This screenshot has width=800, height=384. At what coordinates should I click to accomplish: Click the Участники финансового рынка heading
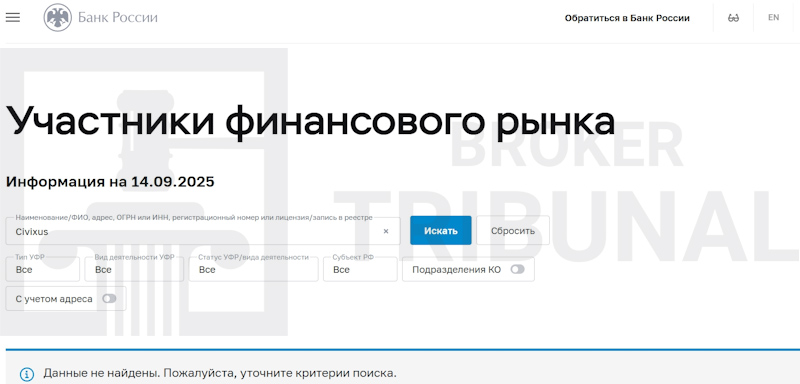click(x=311, y=121)
